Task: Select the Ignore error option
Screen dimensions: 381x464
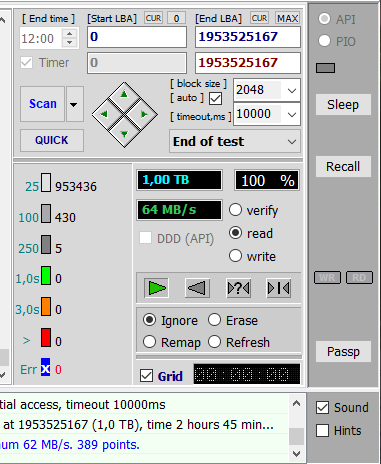Action: (149, 320)
